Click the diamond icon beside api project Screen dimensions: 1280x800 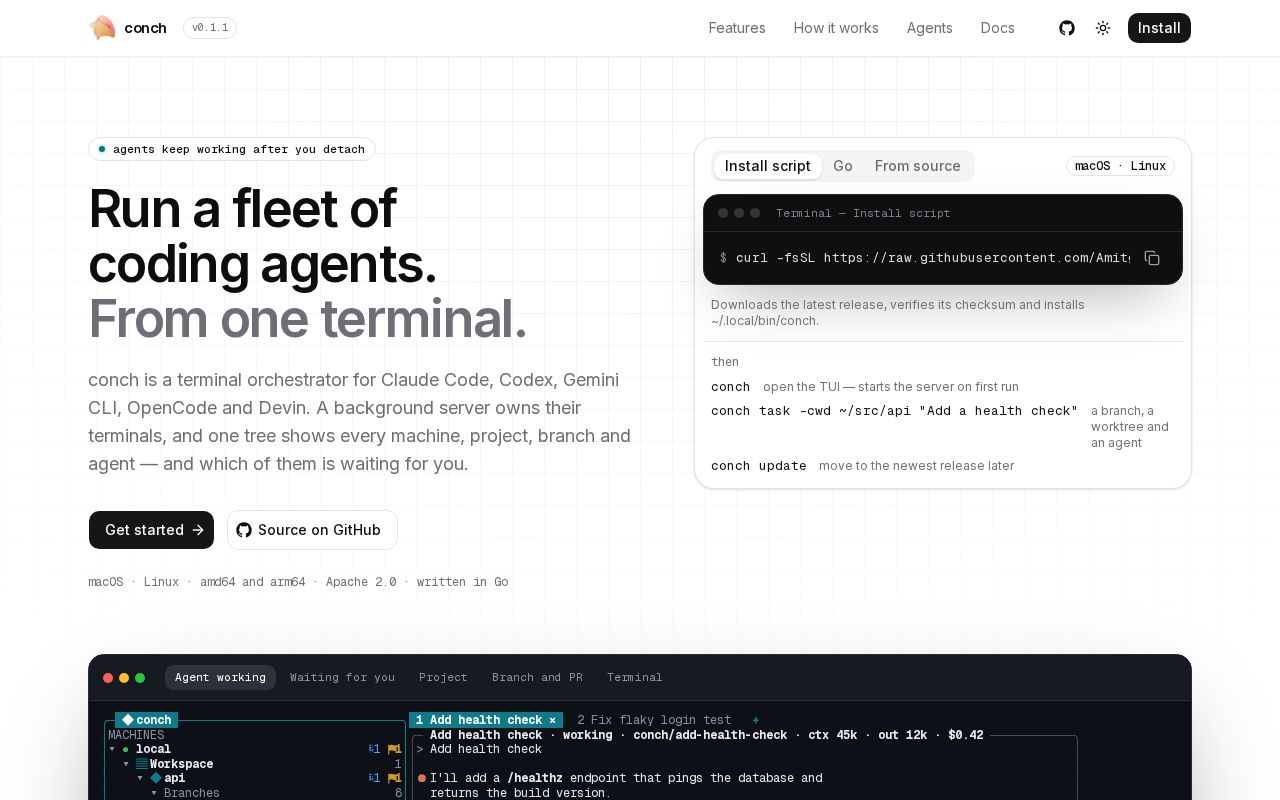tap(156, 778)
